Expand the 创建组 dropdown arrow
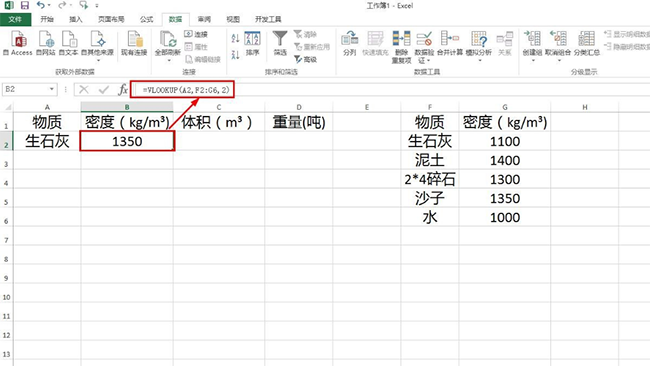 [x=533, y=60]
